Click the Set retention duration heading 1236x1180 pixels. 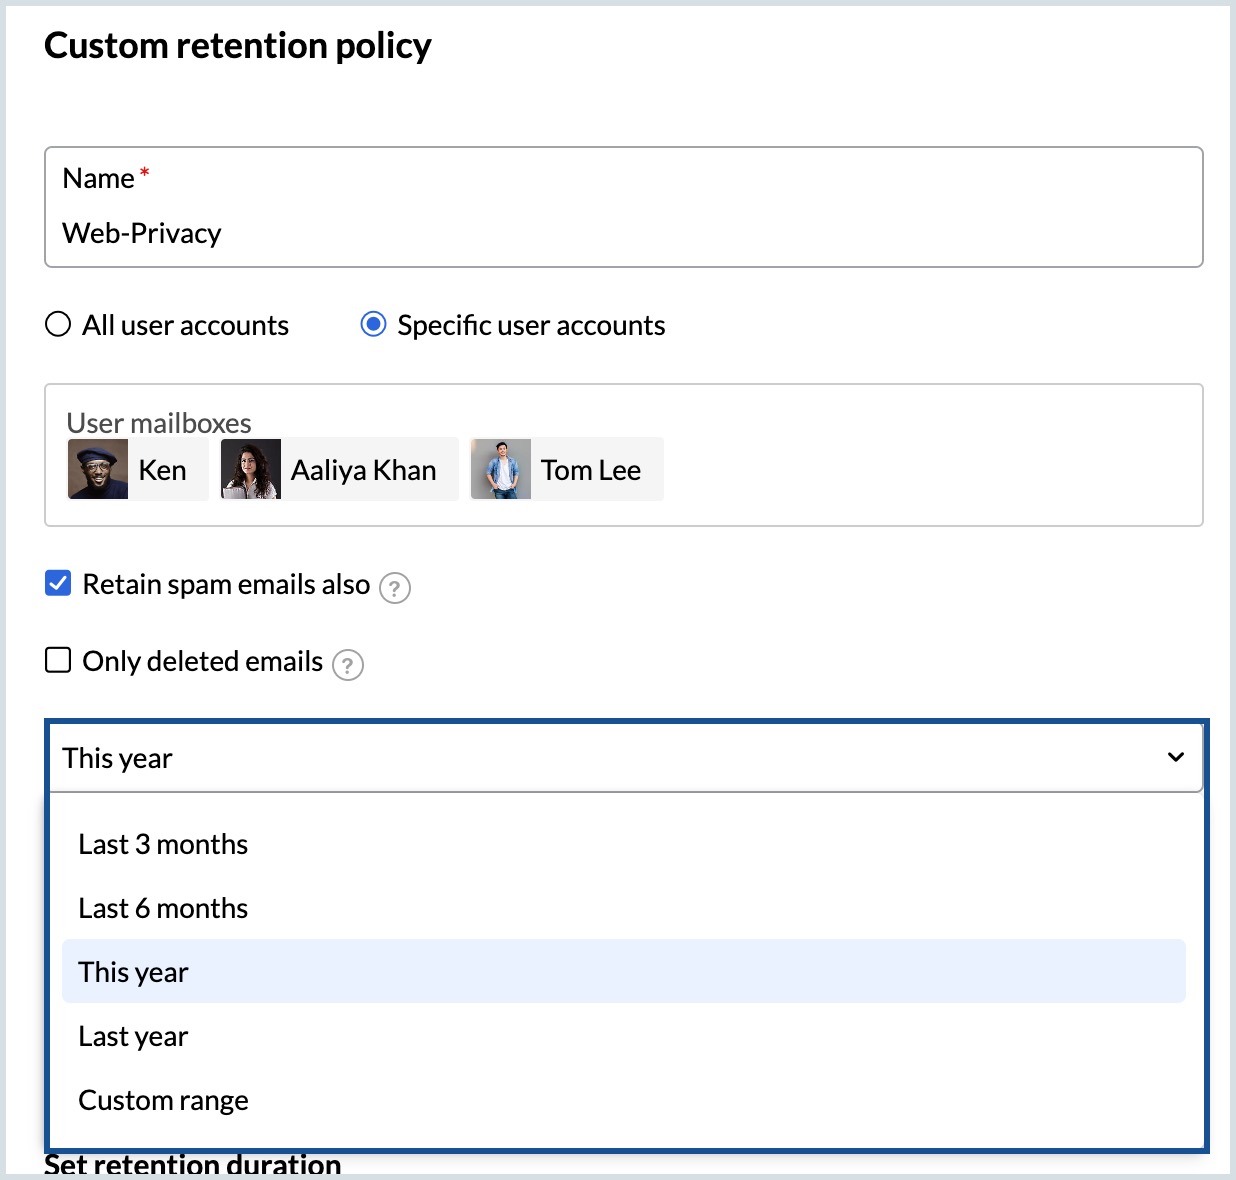click(194, 1163)
